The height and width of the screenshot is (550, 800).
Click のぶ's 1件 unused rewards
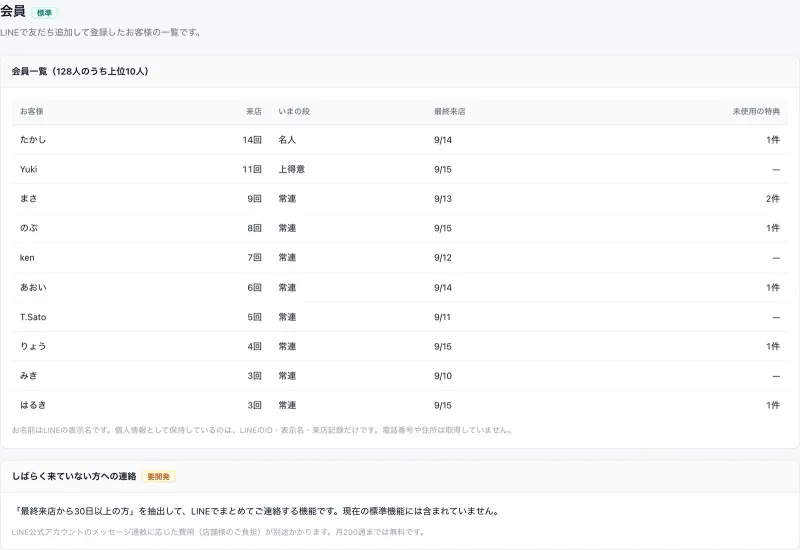pyautogui.click(x=773, y=228)
